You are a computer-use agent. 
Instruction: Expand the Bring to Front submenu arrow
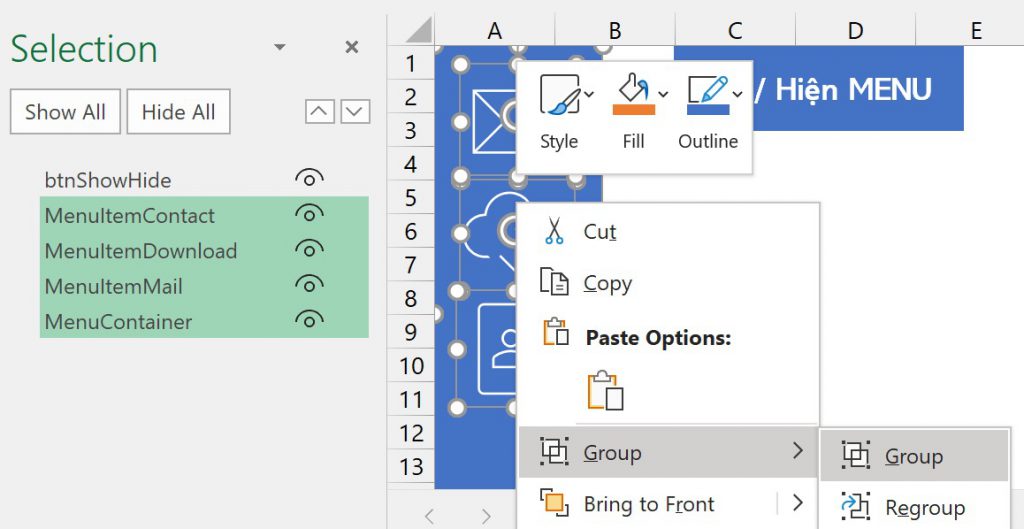[797, 503]
